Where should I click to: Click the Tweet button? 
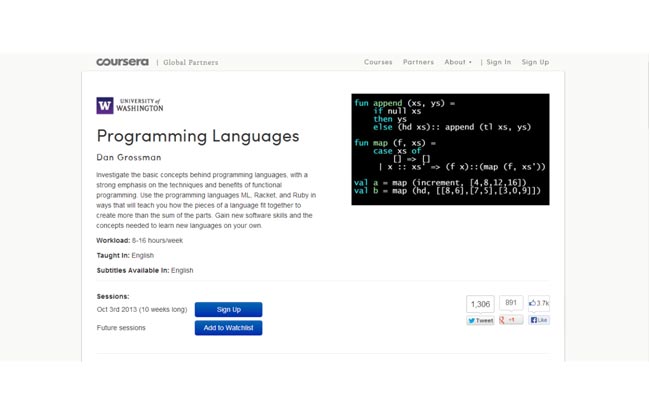coord(480,320)
